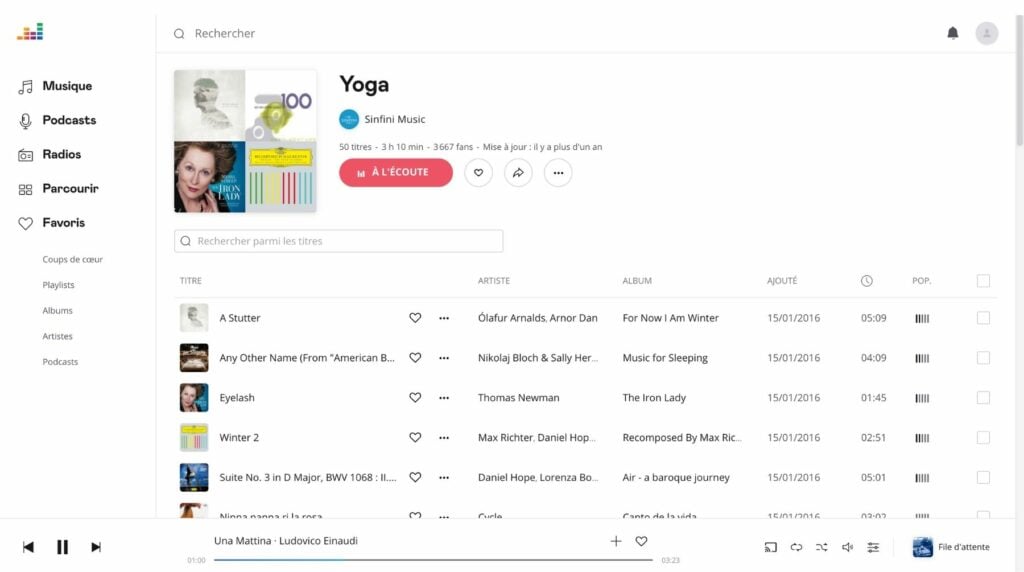Open Yoga playlist more options menu
Image resolution: width=1024 pixels, height=572 pixels.
(558, 172)
